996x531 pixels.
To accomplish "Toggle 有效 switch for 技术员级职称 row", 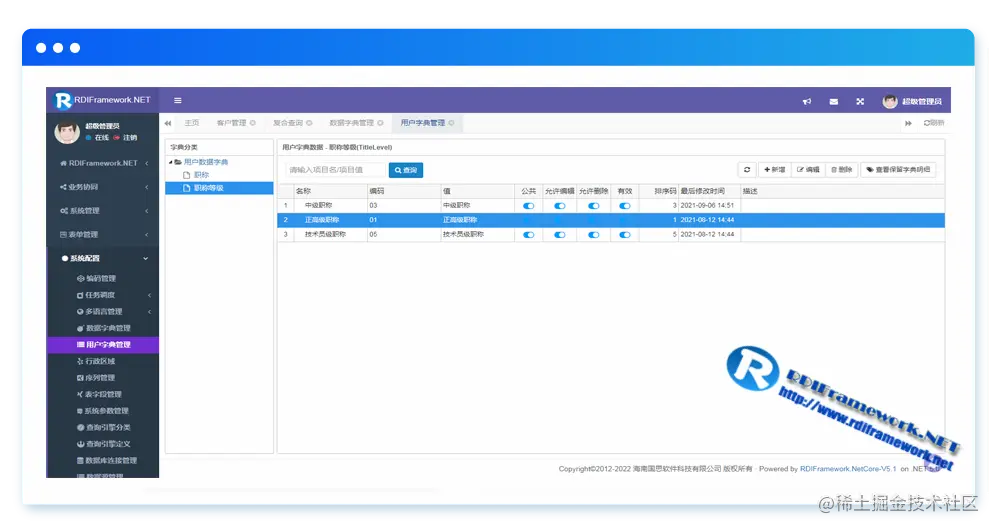I will [625, 235].
